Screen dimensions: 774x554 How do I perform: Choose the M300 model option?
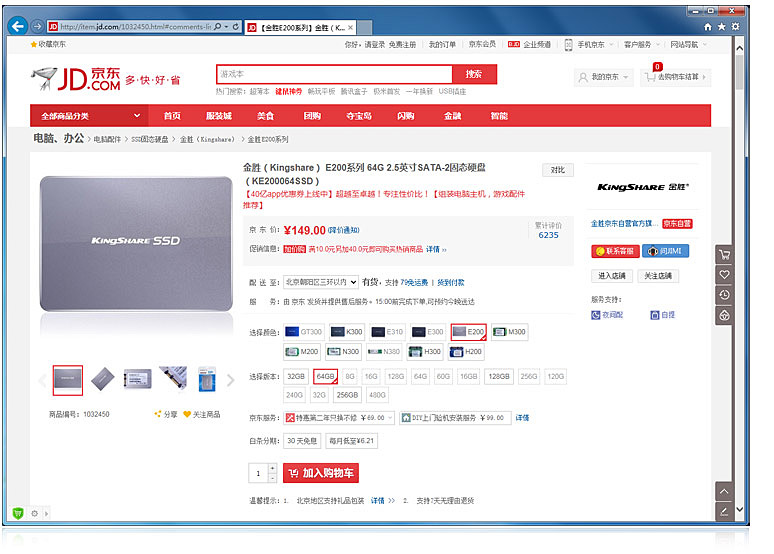tap(509, 332)
